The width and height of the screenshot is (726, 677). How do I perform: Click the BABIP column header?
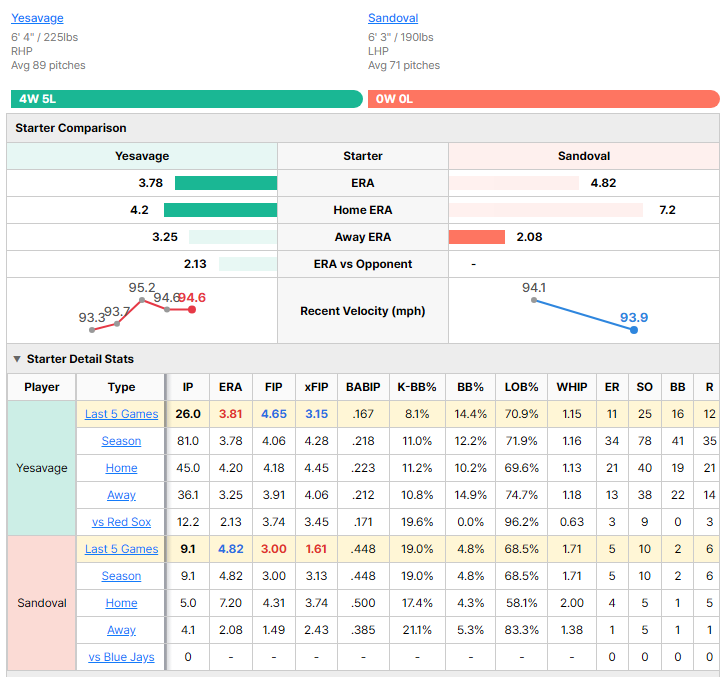tap(363, 387)
